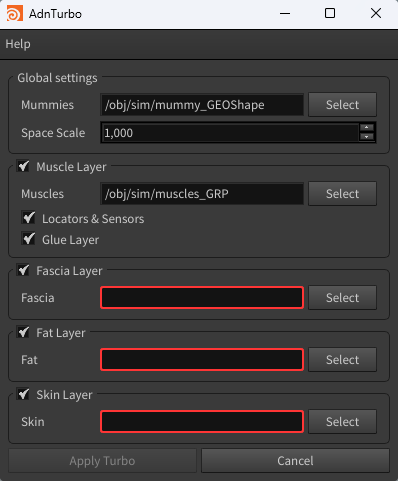This screenshot has height=481, width=398.
Task: Click Select button beside Fascia field
Action: (x=342, y=298)
